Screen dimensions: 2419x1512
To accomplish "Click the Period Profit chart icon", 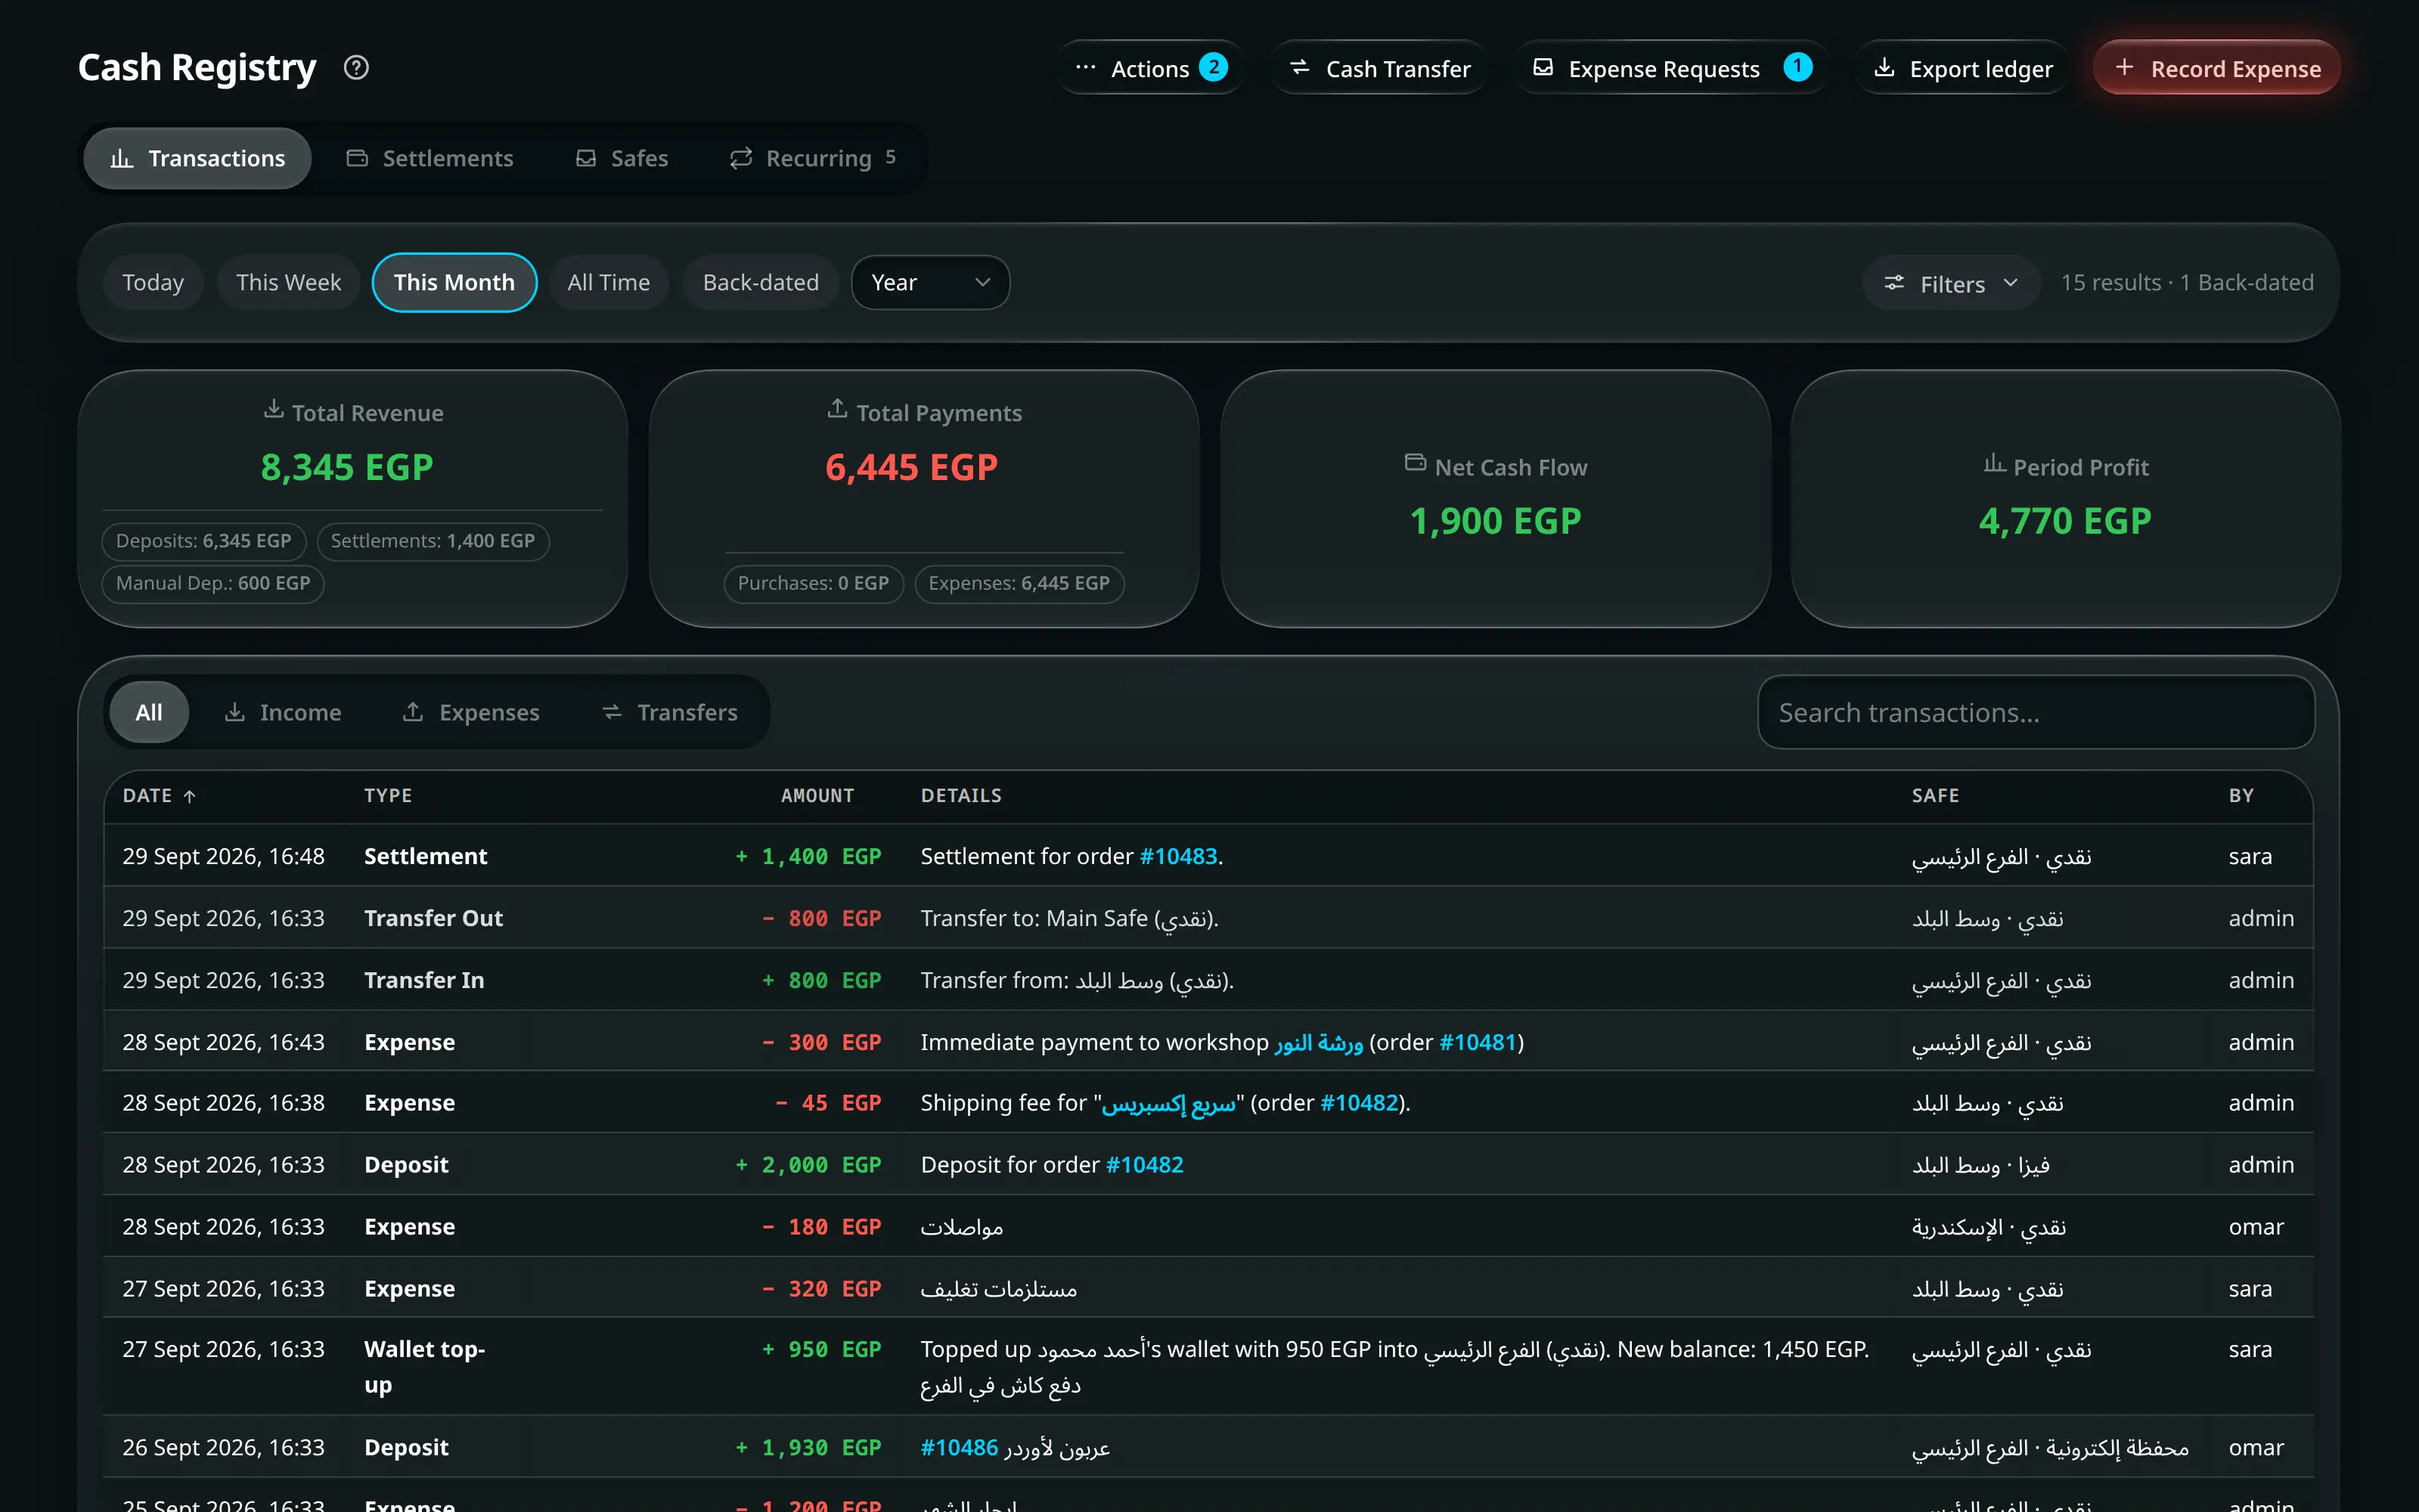I will (1994, 463).
